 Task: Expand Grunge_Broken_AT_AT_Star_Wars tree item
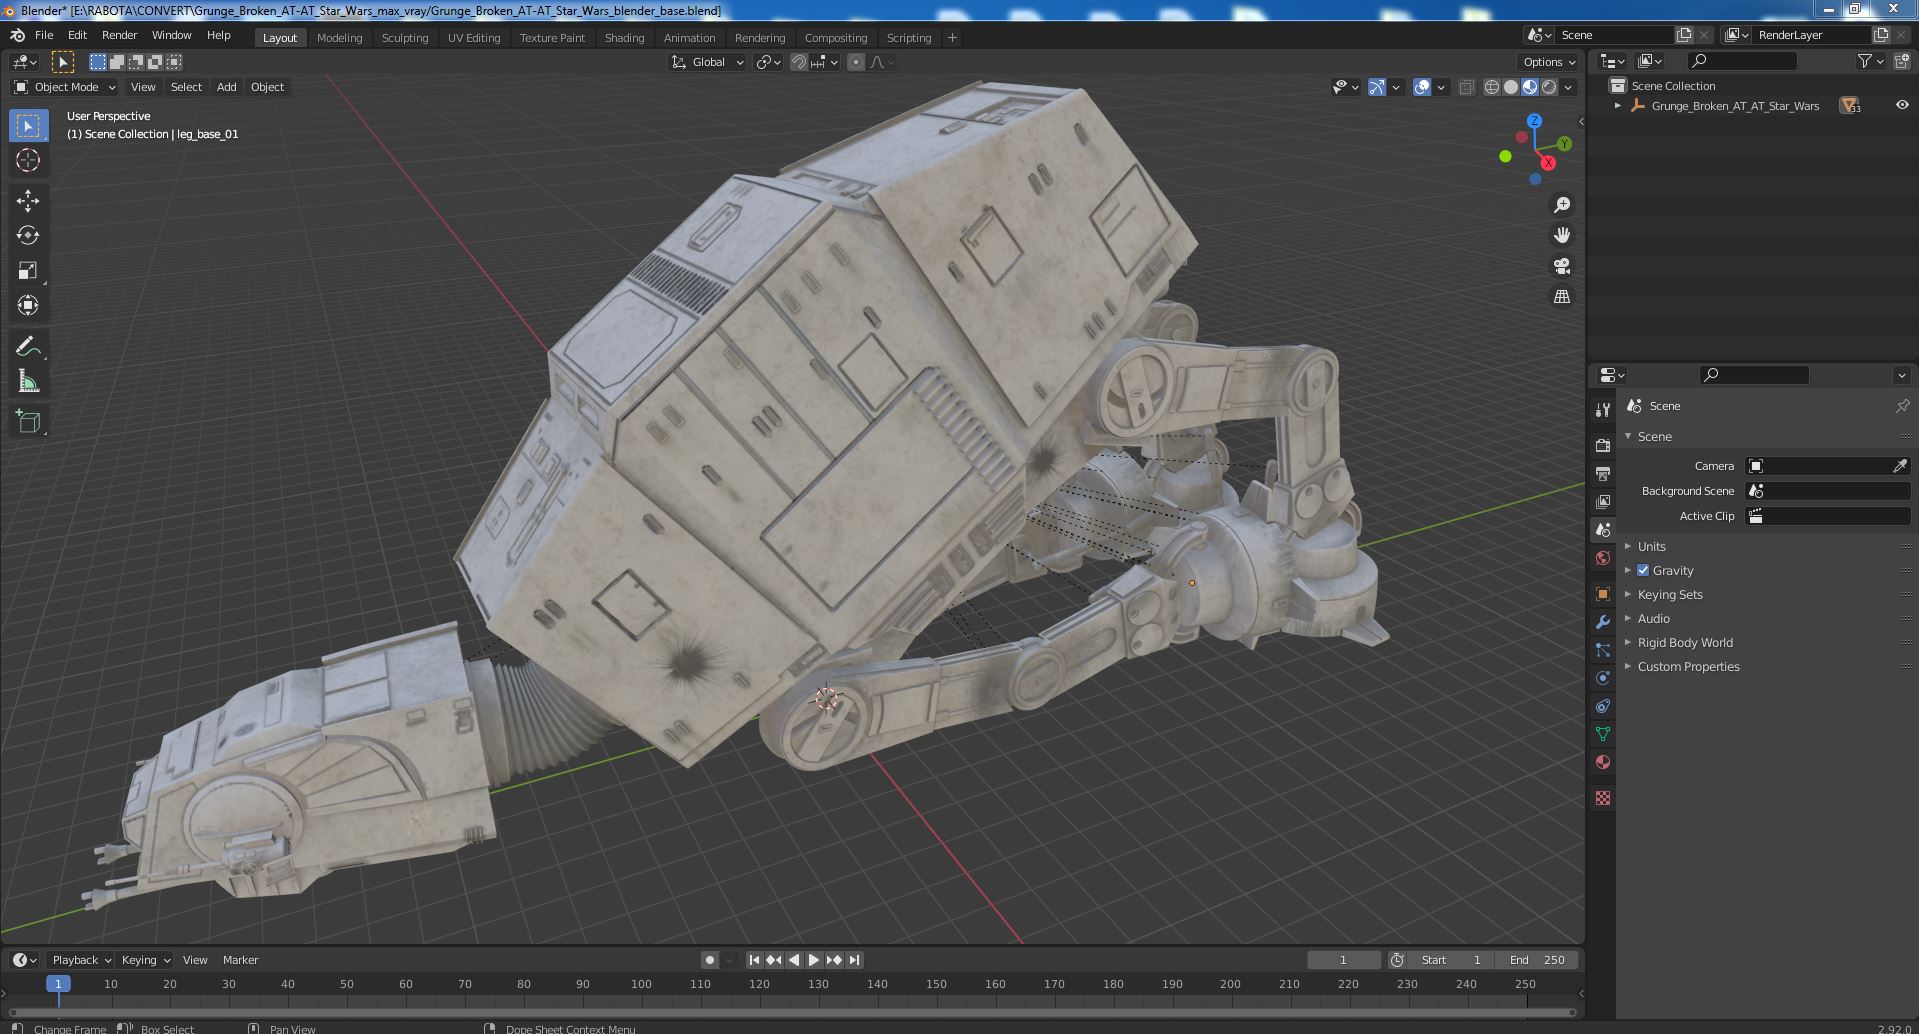click(x=1618, y=105)
